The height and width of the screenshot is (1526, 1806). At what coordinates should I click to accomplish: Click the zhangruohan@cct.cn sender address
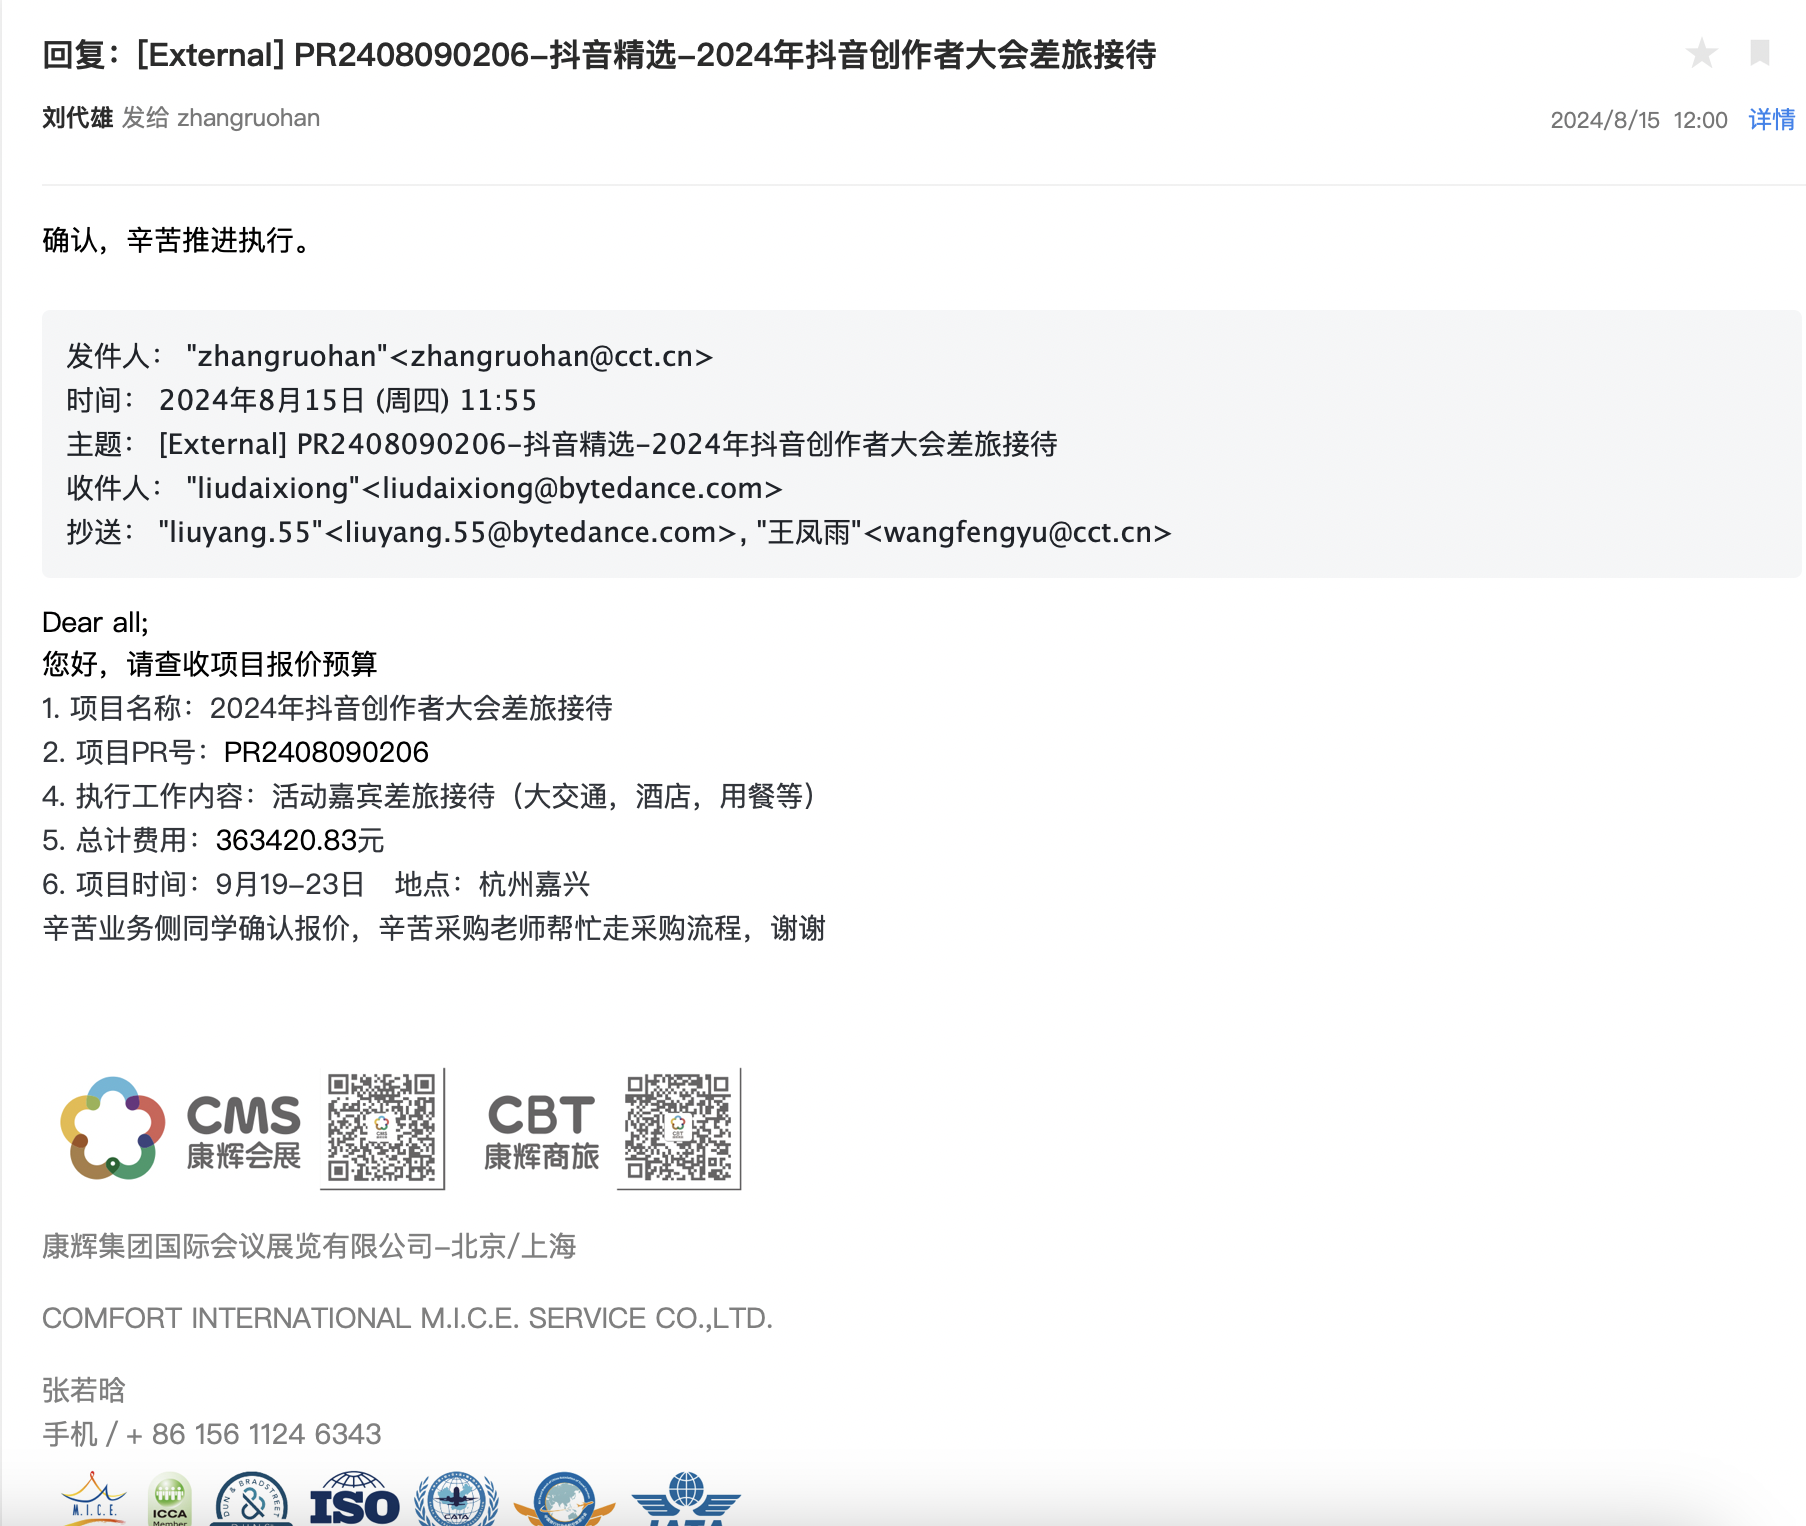549,357
